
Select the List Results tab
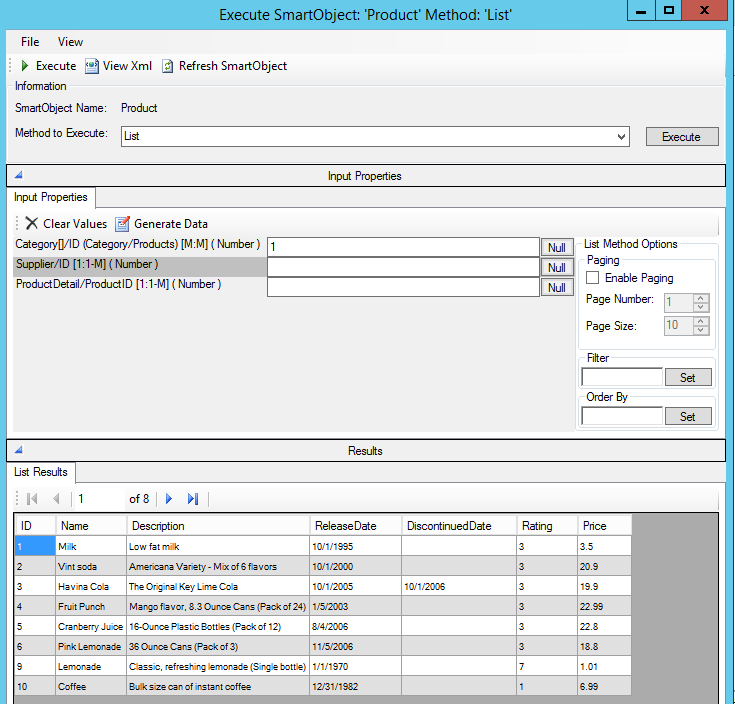(41, 472)
